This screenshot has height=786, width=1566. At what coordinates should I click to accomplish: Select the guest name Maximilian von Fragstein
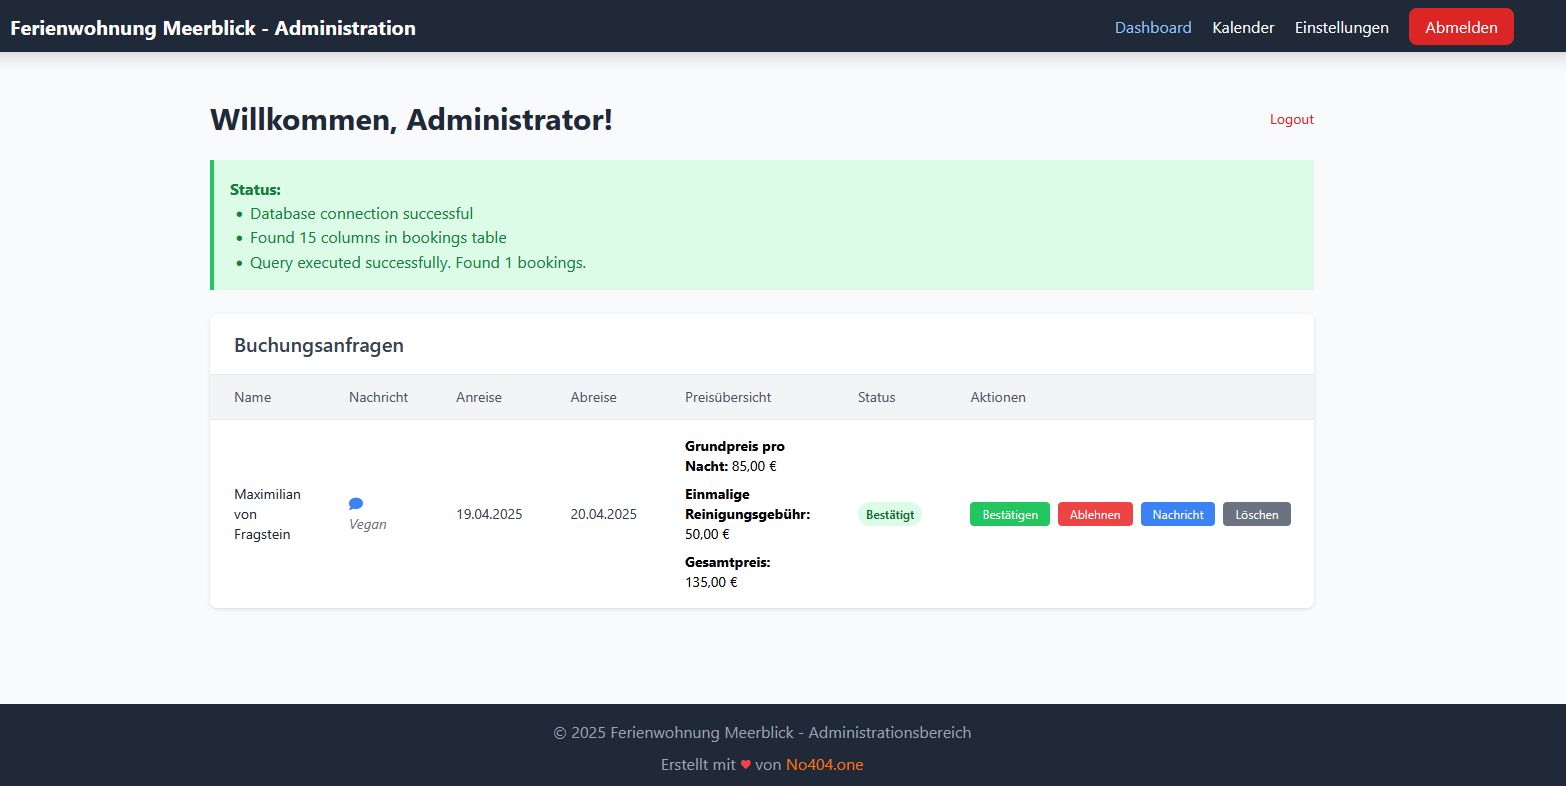tap(267, 514)
